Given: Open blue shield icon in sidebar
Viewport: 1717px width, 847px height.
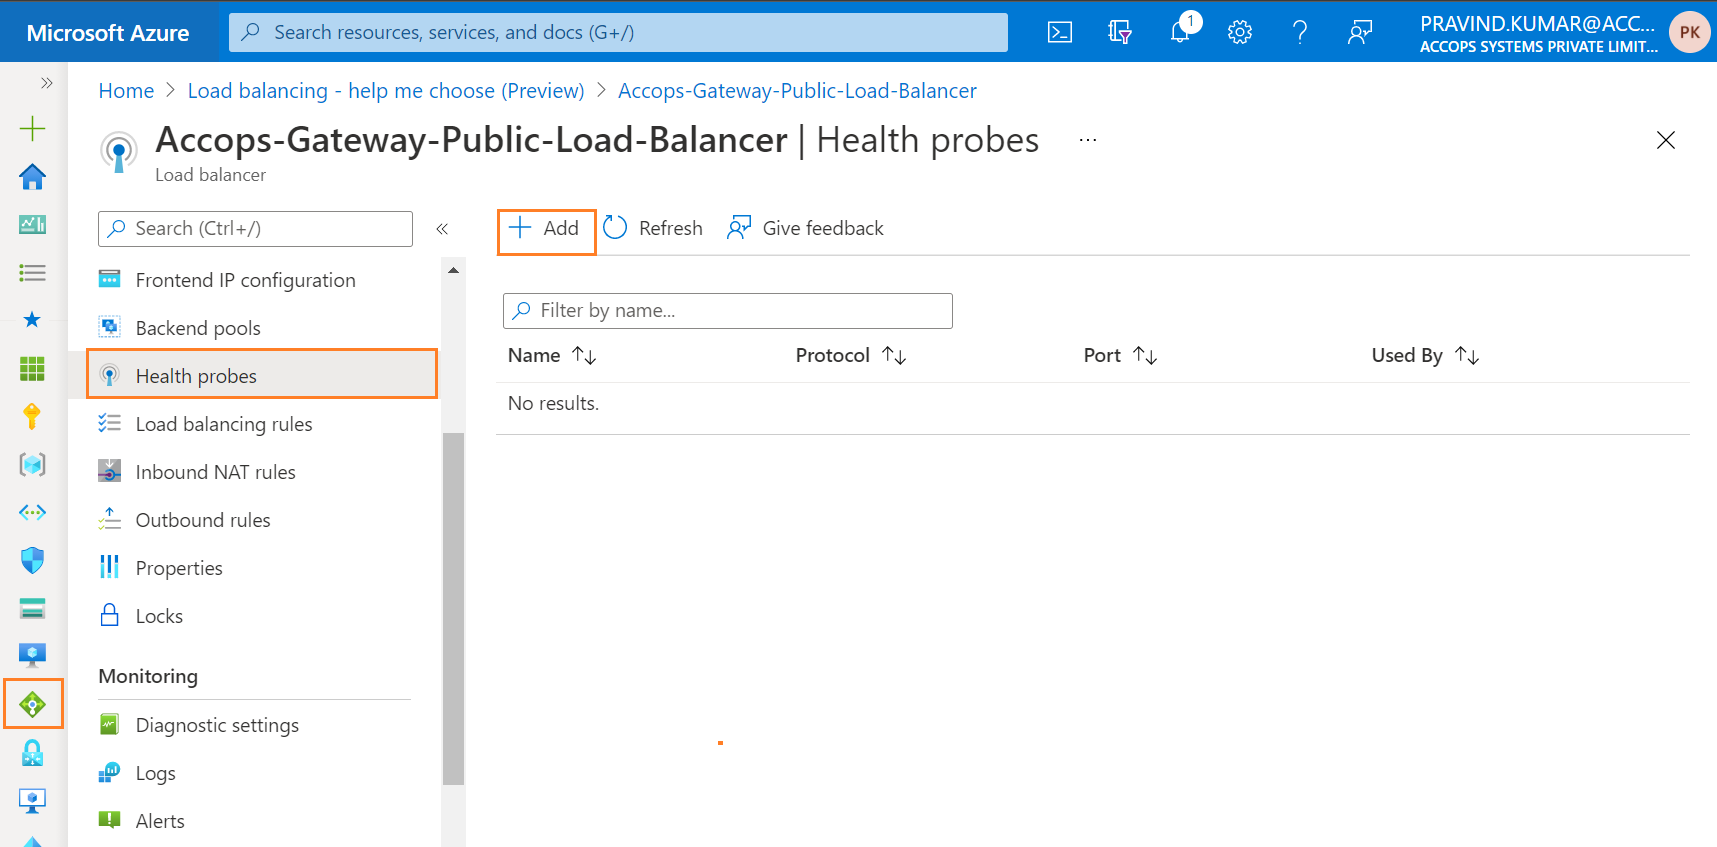Looking at the screenshot, I should tap(32, 560).
